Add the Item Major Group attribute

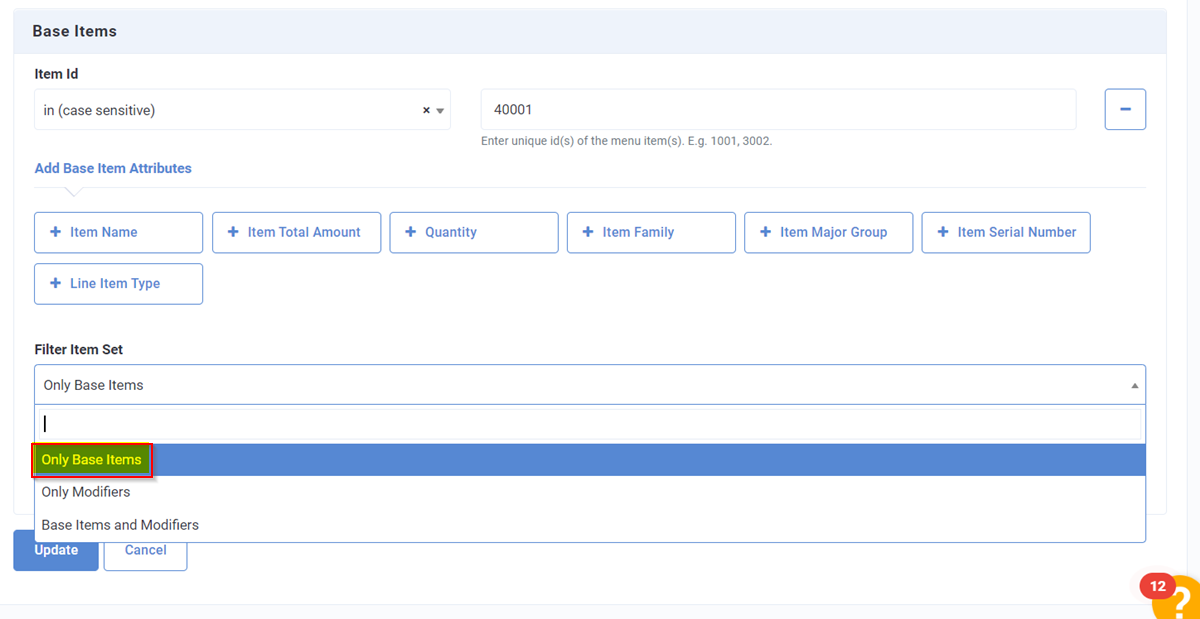point(828,232)
